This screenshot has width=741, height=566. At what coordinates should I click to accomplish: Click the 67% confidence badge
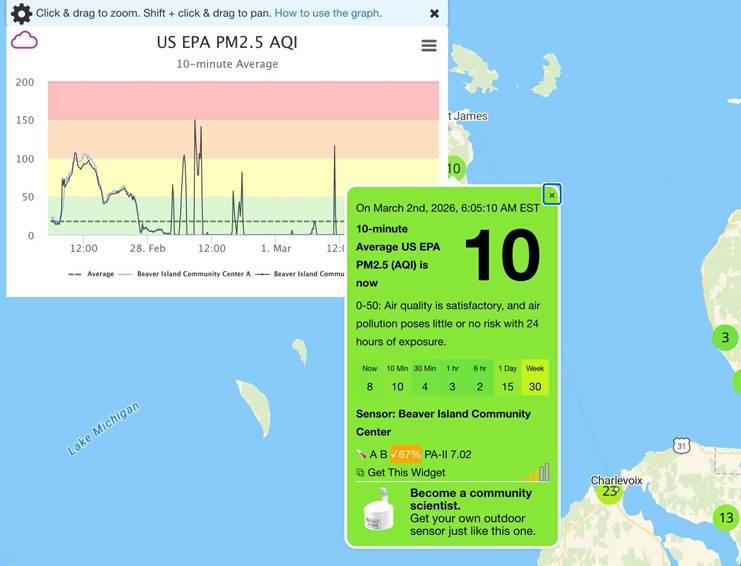pyautogui.click(x=405, y=454)
